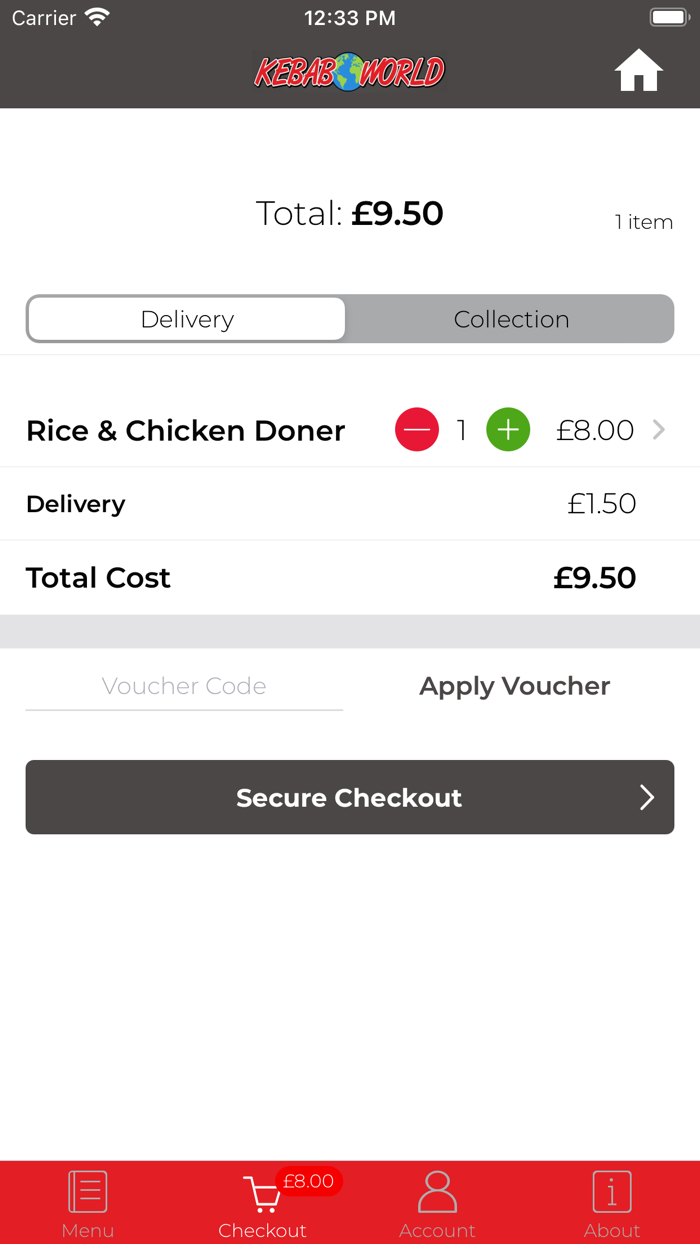Image resolution: width=700 pixels, height=1244 pixels.
Task: Tap the Voucher Code input field
Action: tap(184, 686)
